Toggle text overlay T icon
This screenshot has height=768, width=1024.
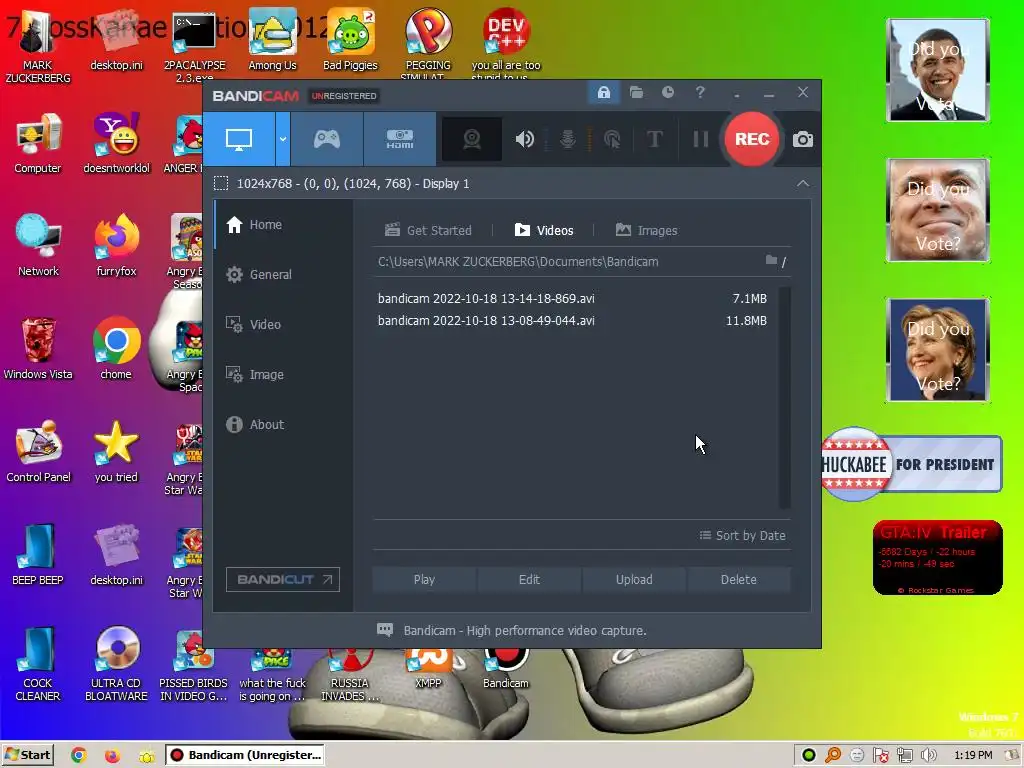pyautogui.click(x=654, y=139)
